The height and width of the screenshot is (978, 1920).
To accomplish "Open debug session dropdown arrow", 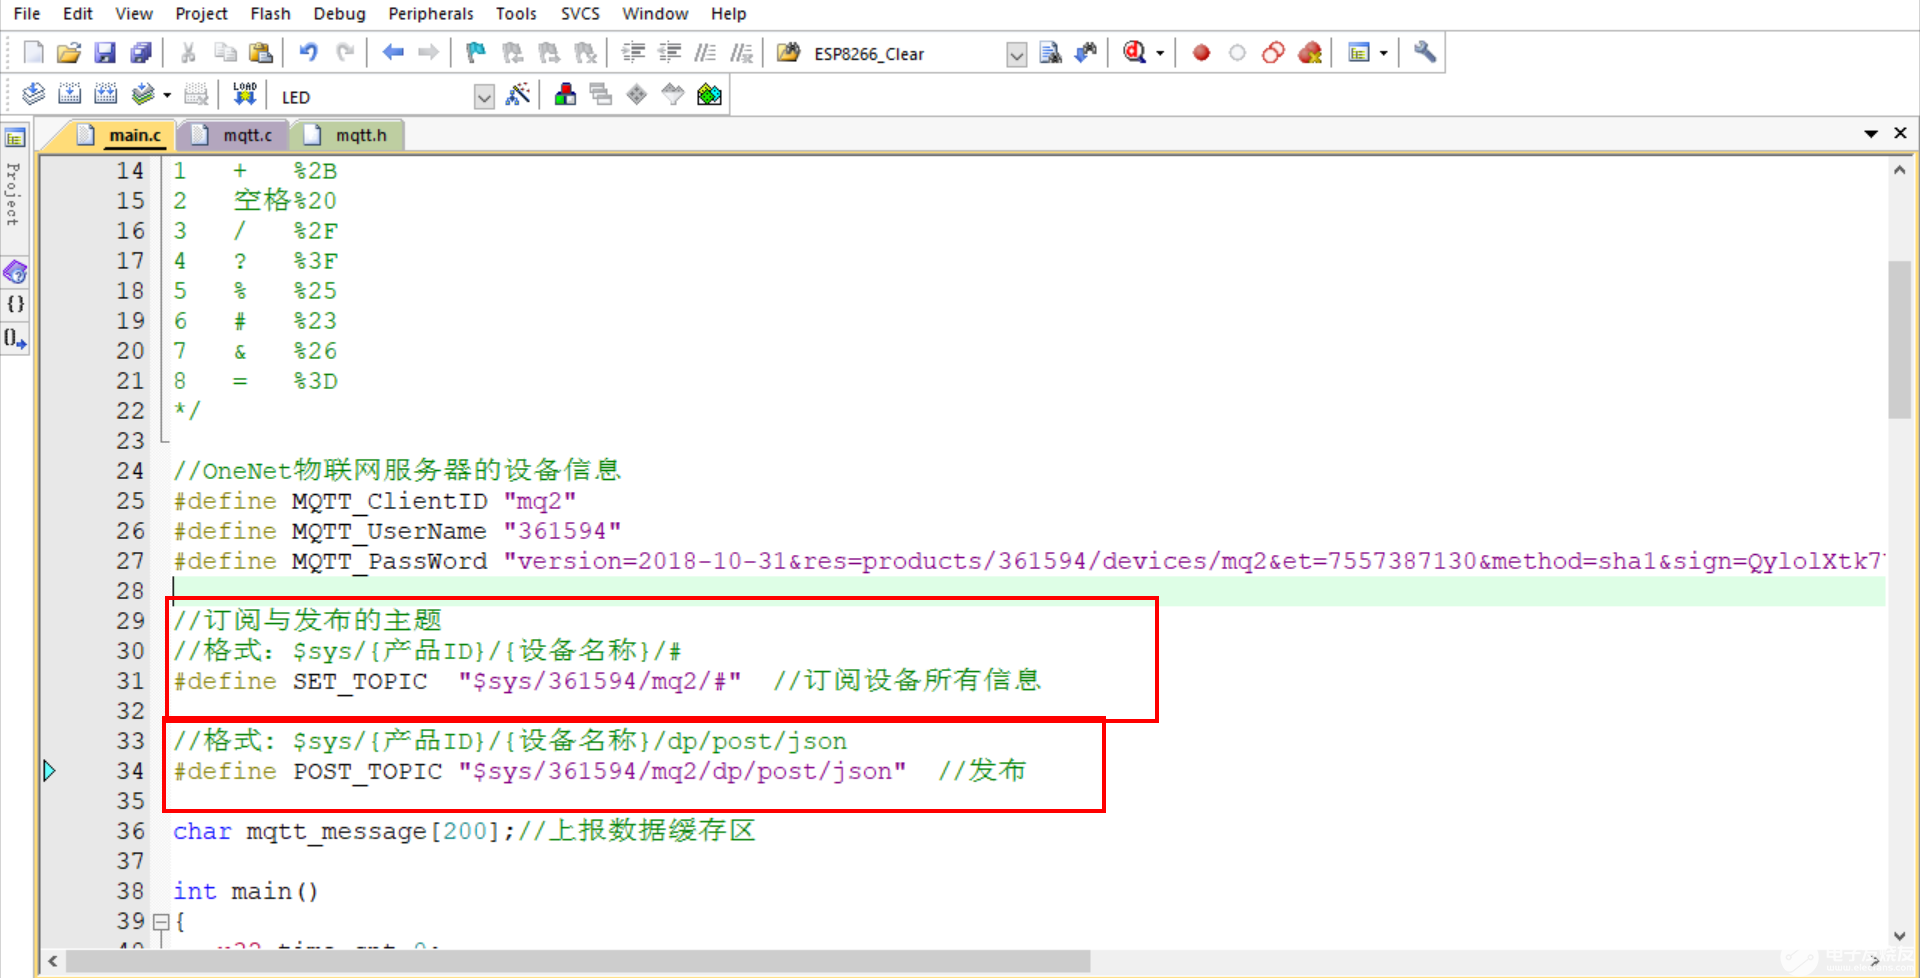I will (x=1160, y=53).
